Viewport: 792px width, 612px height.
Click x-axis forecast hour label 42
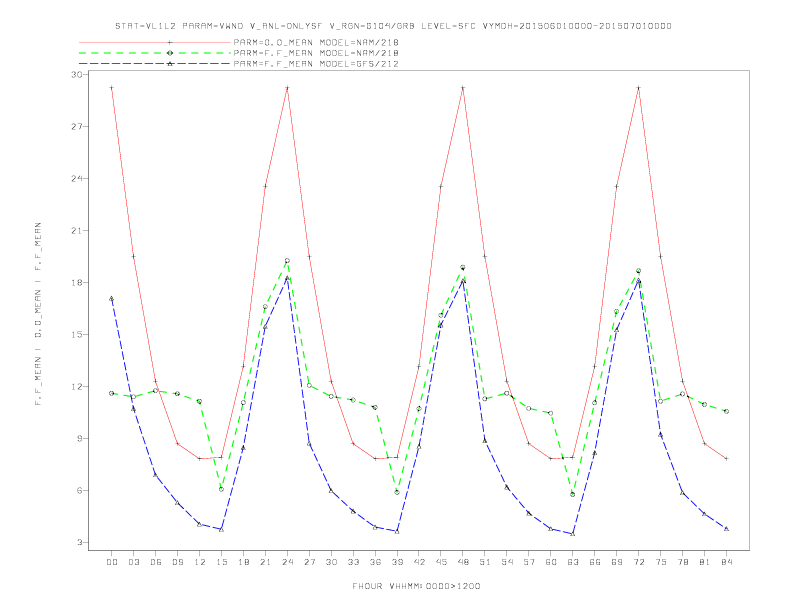(x=419, y=562)
